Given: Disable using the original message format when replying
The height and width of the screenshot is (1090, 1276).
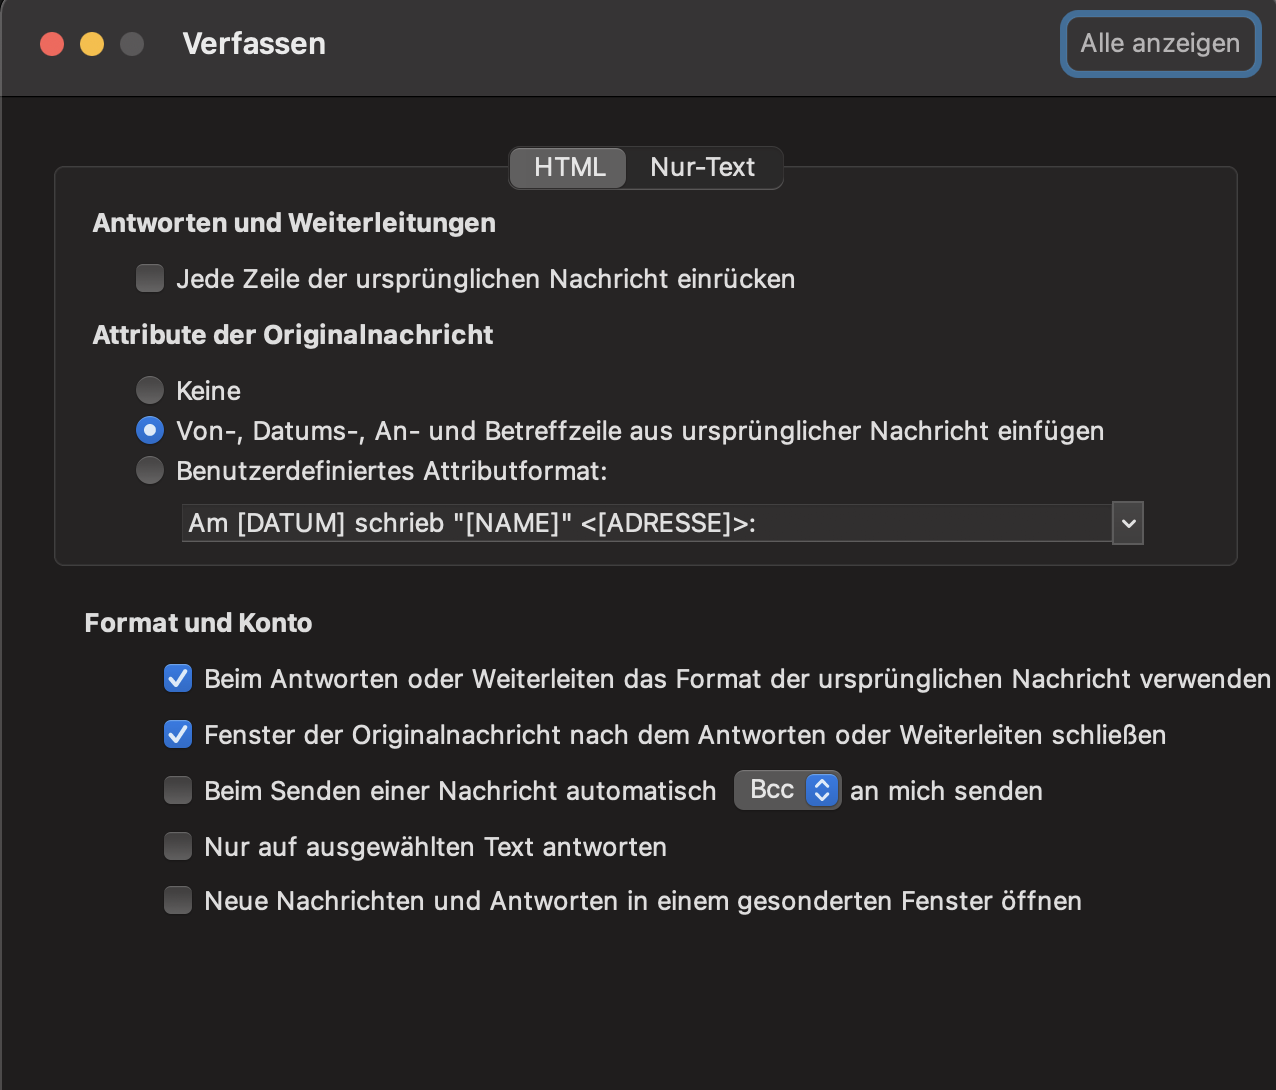Looking at the screenshot, I should tap(177, 678).
